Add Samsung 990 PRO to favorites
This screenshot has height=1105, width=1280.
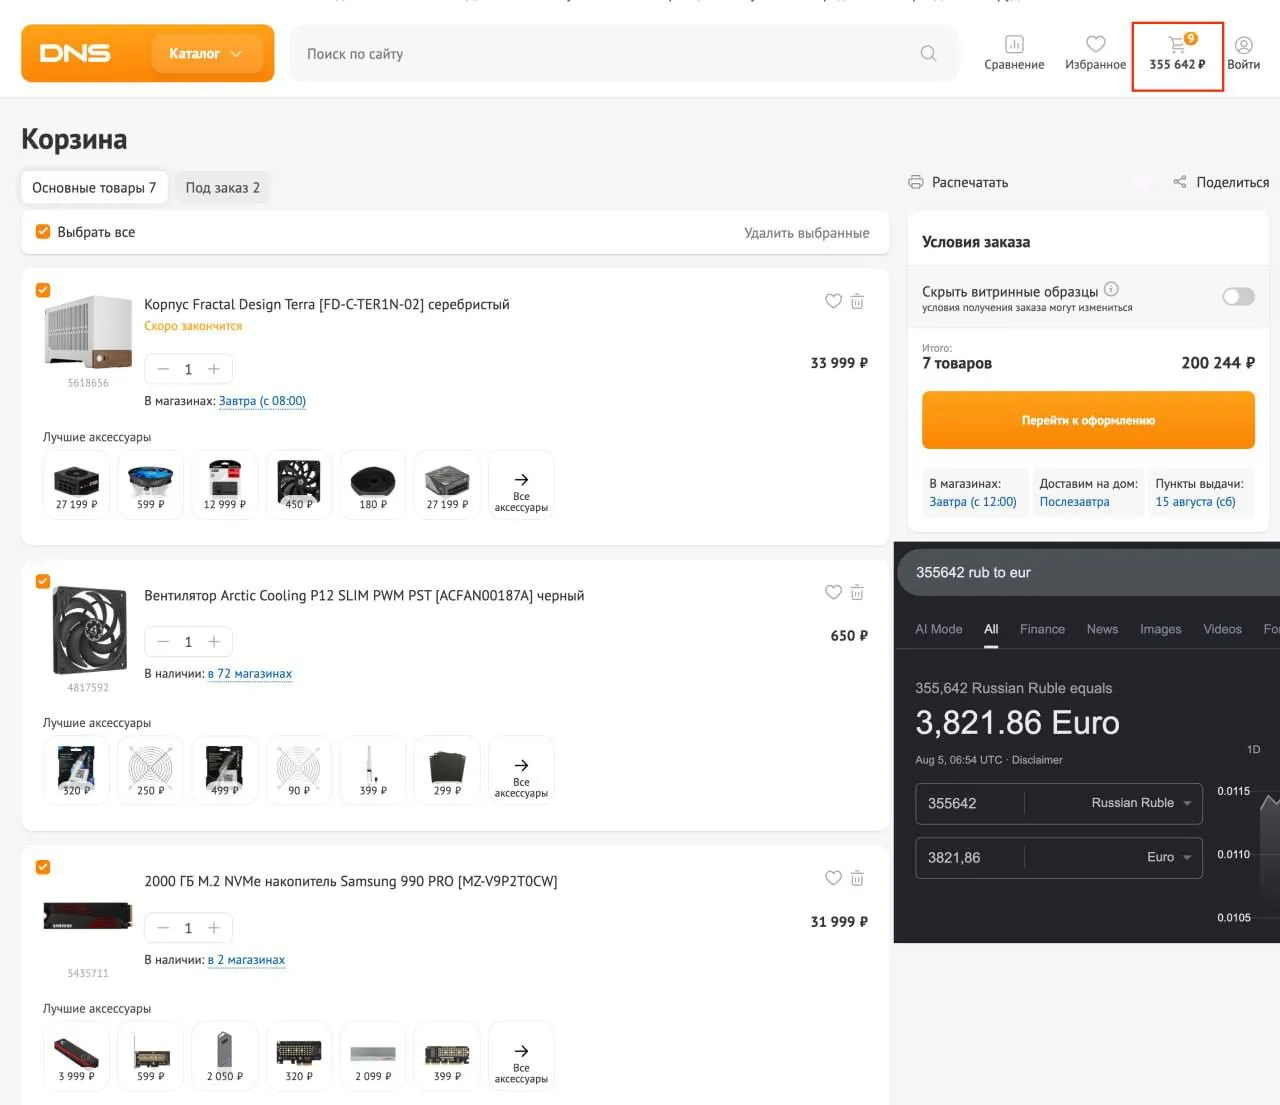pos(833,878)
